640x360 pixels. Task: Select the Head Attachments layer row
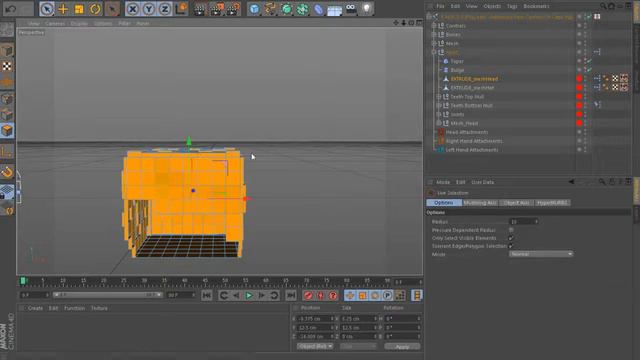point(467,132)
